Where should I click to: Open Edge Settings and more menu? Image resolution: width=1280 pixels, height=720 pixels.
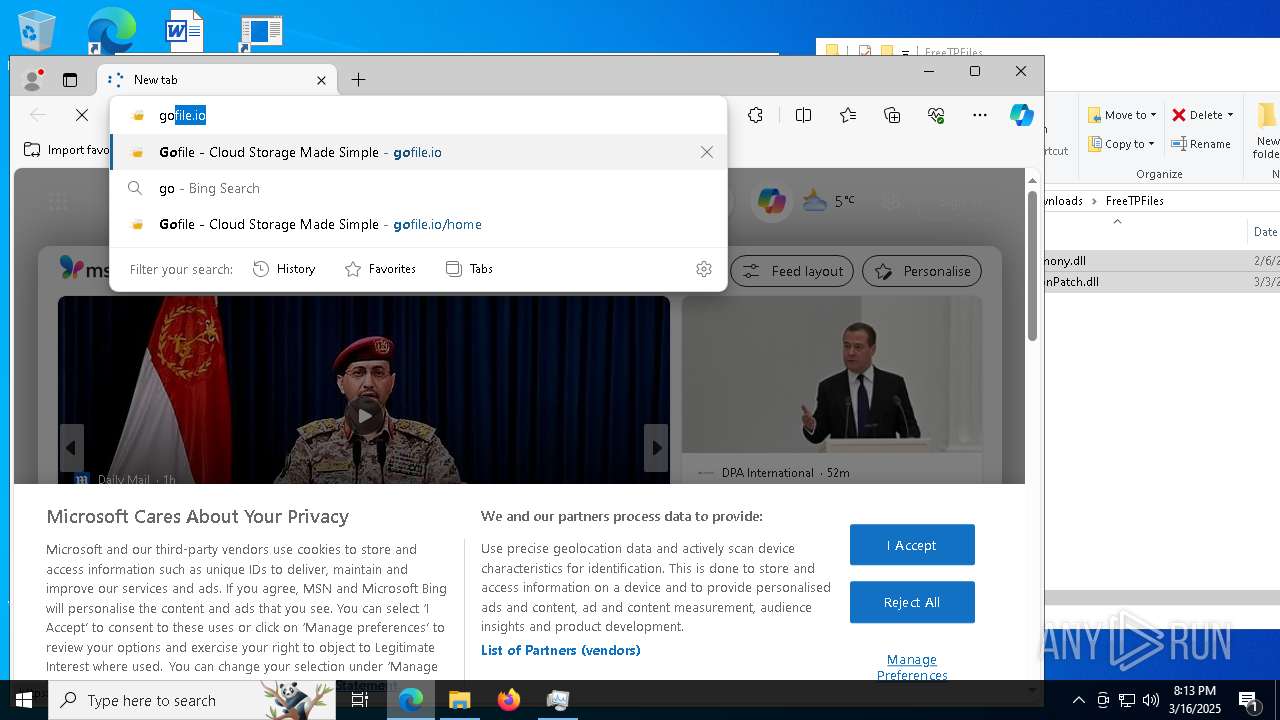(x=980, y=115)
